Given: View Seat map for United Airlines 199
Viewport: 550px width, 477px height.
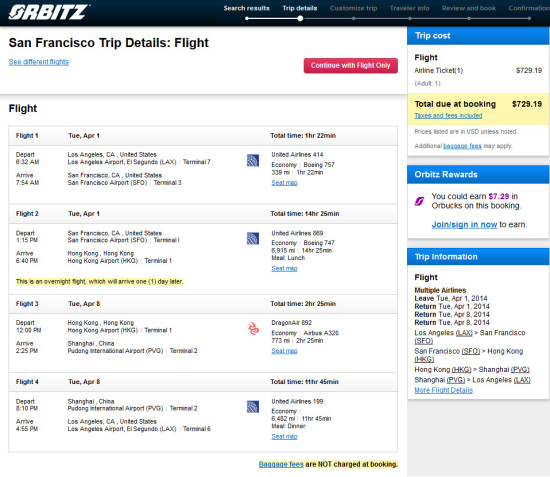Looking at the screenshot, I should pyautogui.click(x=284, y=437).
